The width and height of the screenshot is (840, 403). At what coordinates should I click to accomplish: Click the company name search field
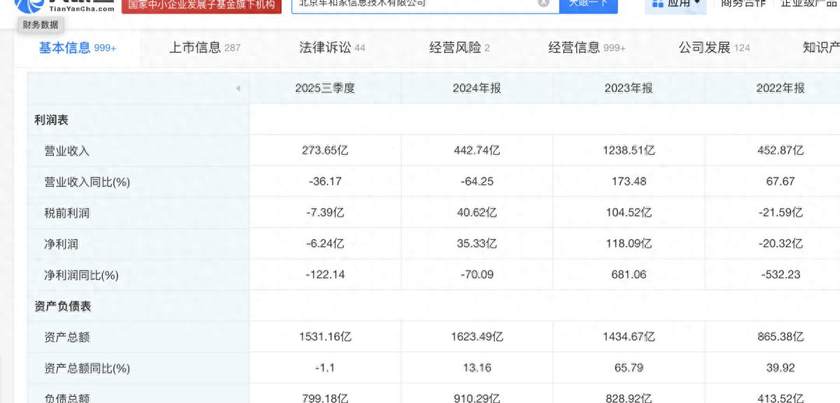click(410, 4)
